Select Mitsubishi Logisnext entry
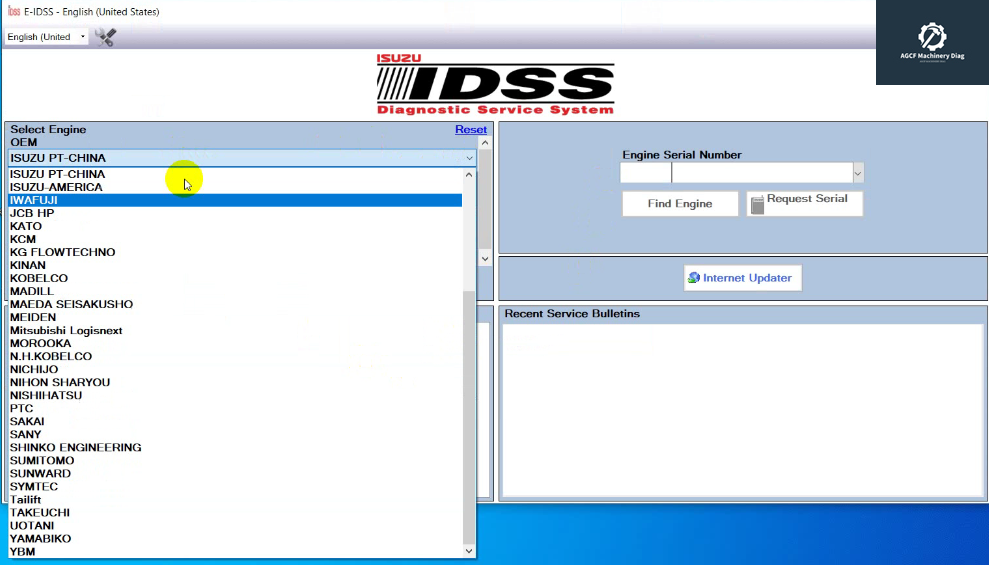 pos(235,330)
